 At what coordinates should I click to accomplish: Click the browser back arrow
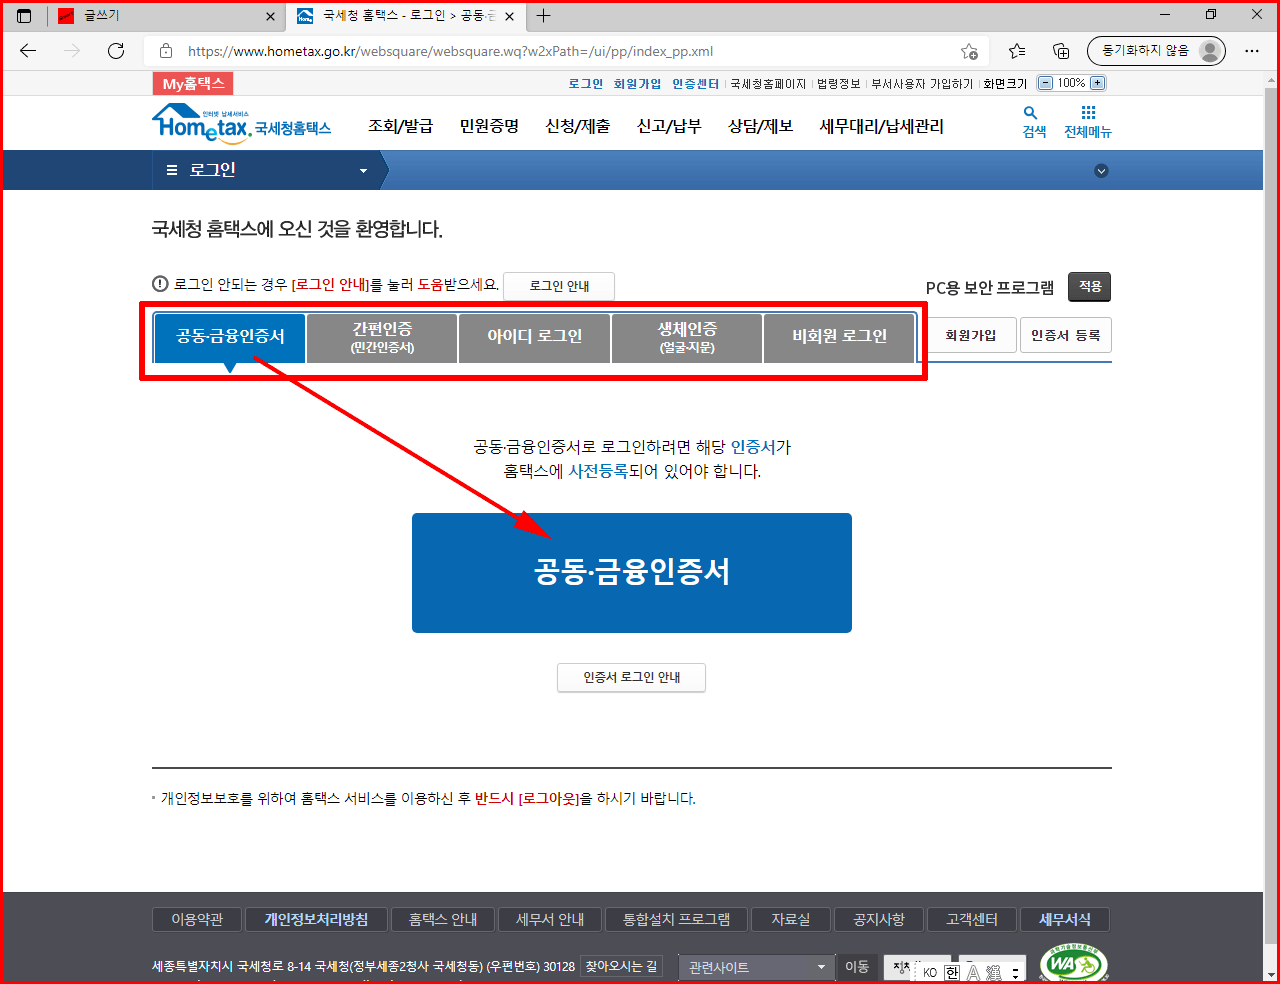[x=28, y=51]
